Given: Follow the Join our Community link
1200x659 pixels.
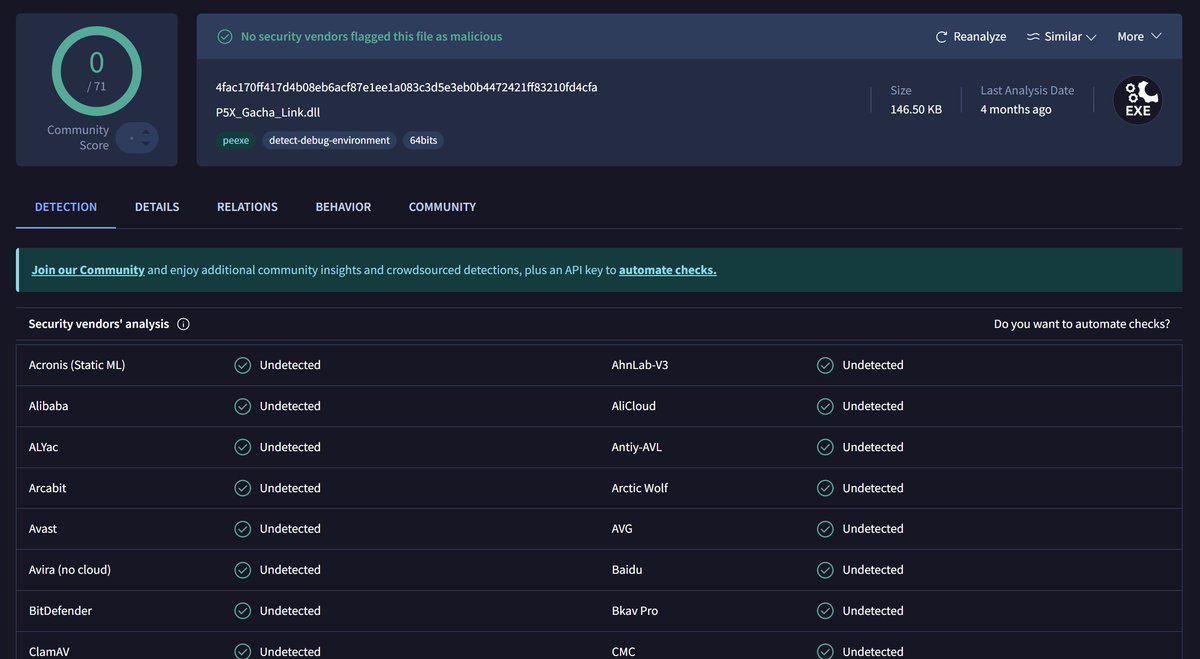Looking at the screenshot, I should 88,270.
